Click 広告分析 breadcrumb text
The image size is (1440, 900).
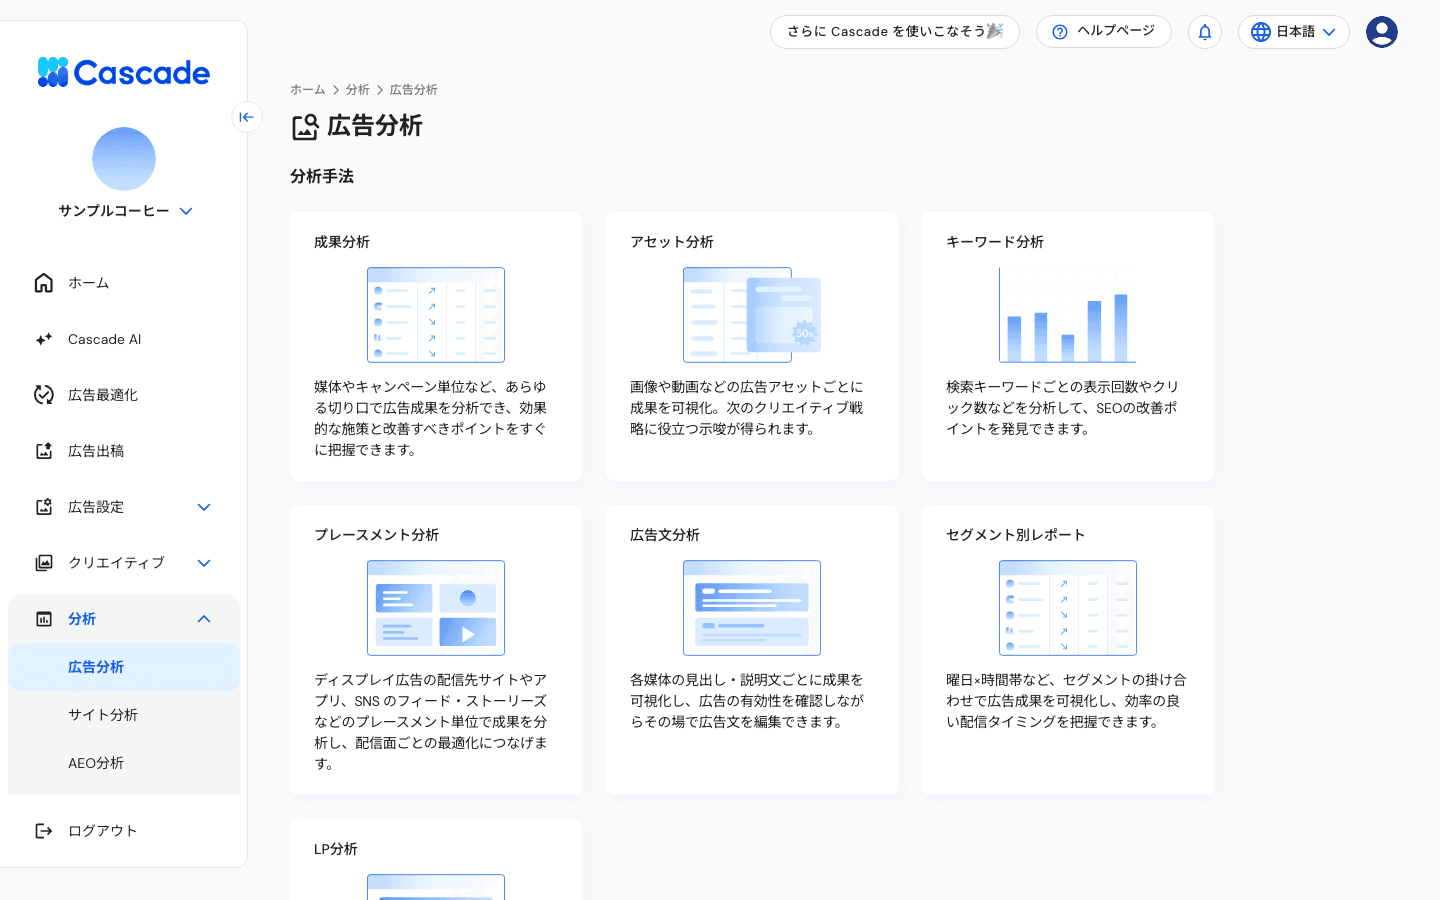(x=414, y=90)
